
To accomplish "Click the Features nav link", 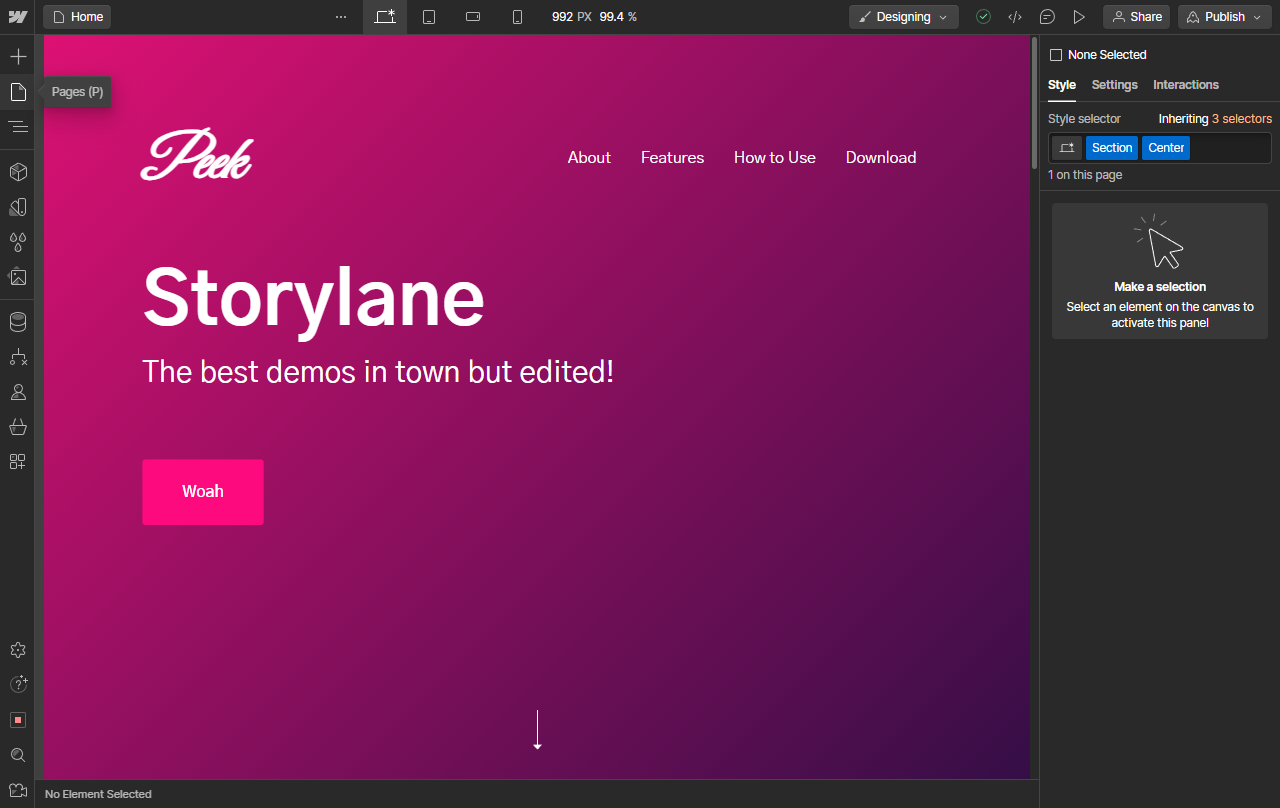I will coord(672,158).
